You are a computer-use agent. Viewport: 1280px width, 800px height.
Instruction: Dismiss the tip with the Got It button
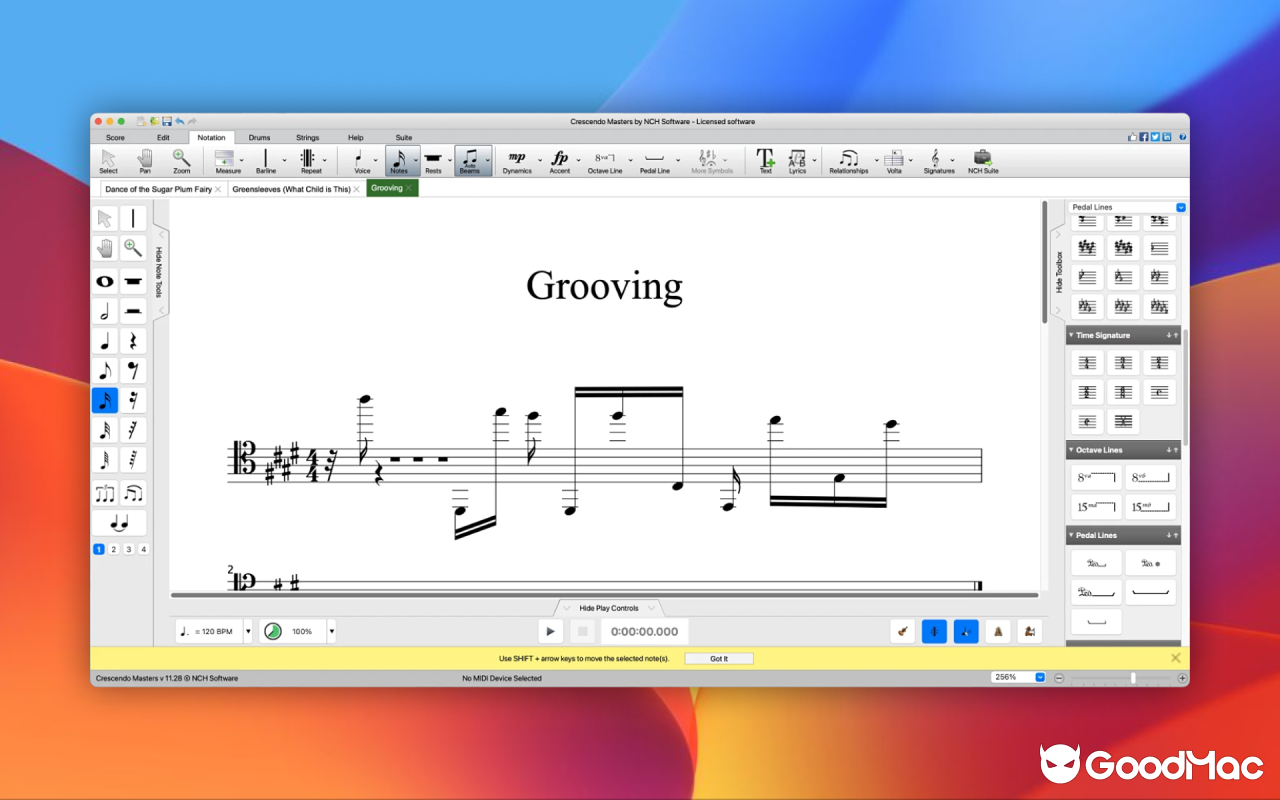pos(718,658)
